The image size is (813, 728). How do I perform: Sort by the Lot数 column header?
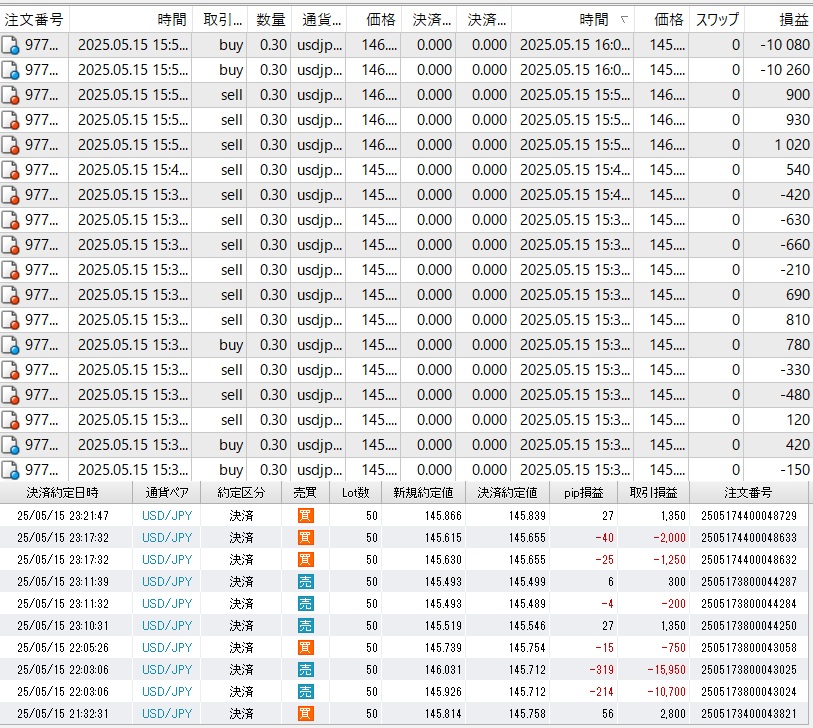click(x=355, y=492)
